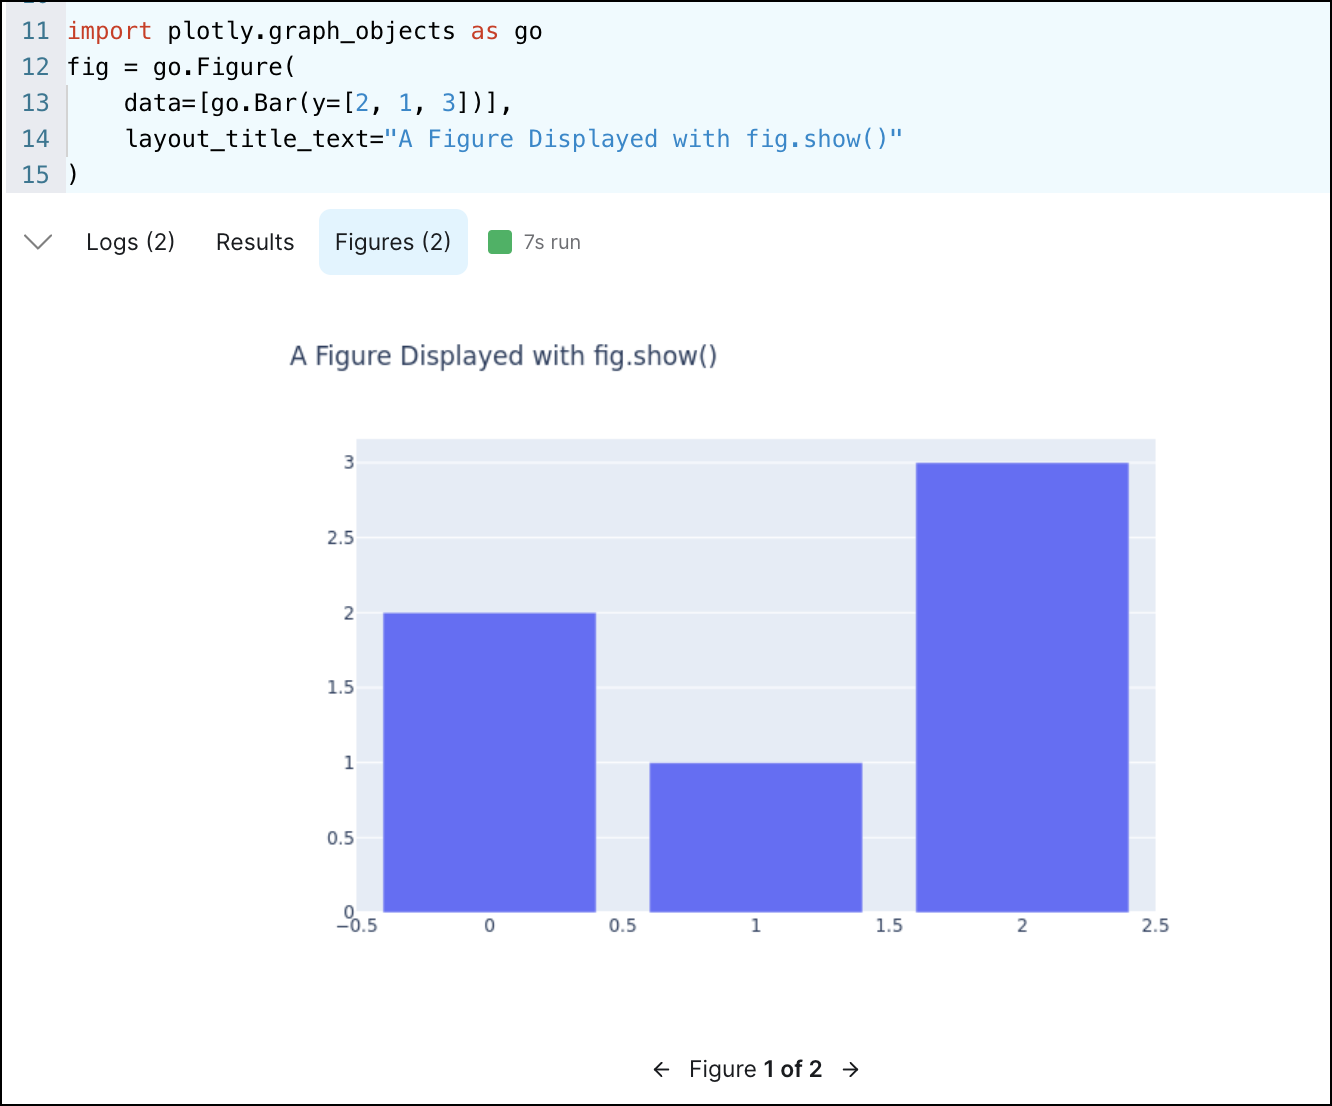Image resolution: width=1332 pixels, height=1106 pixels.
Task: Click the chart title above the plot
Action: click(503, 355)
